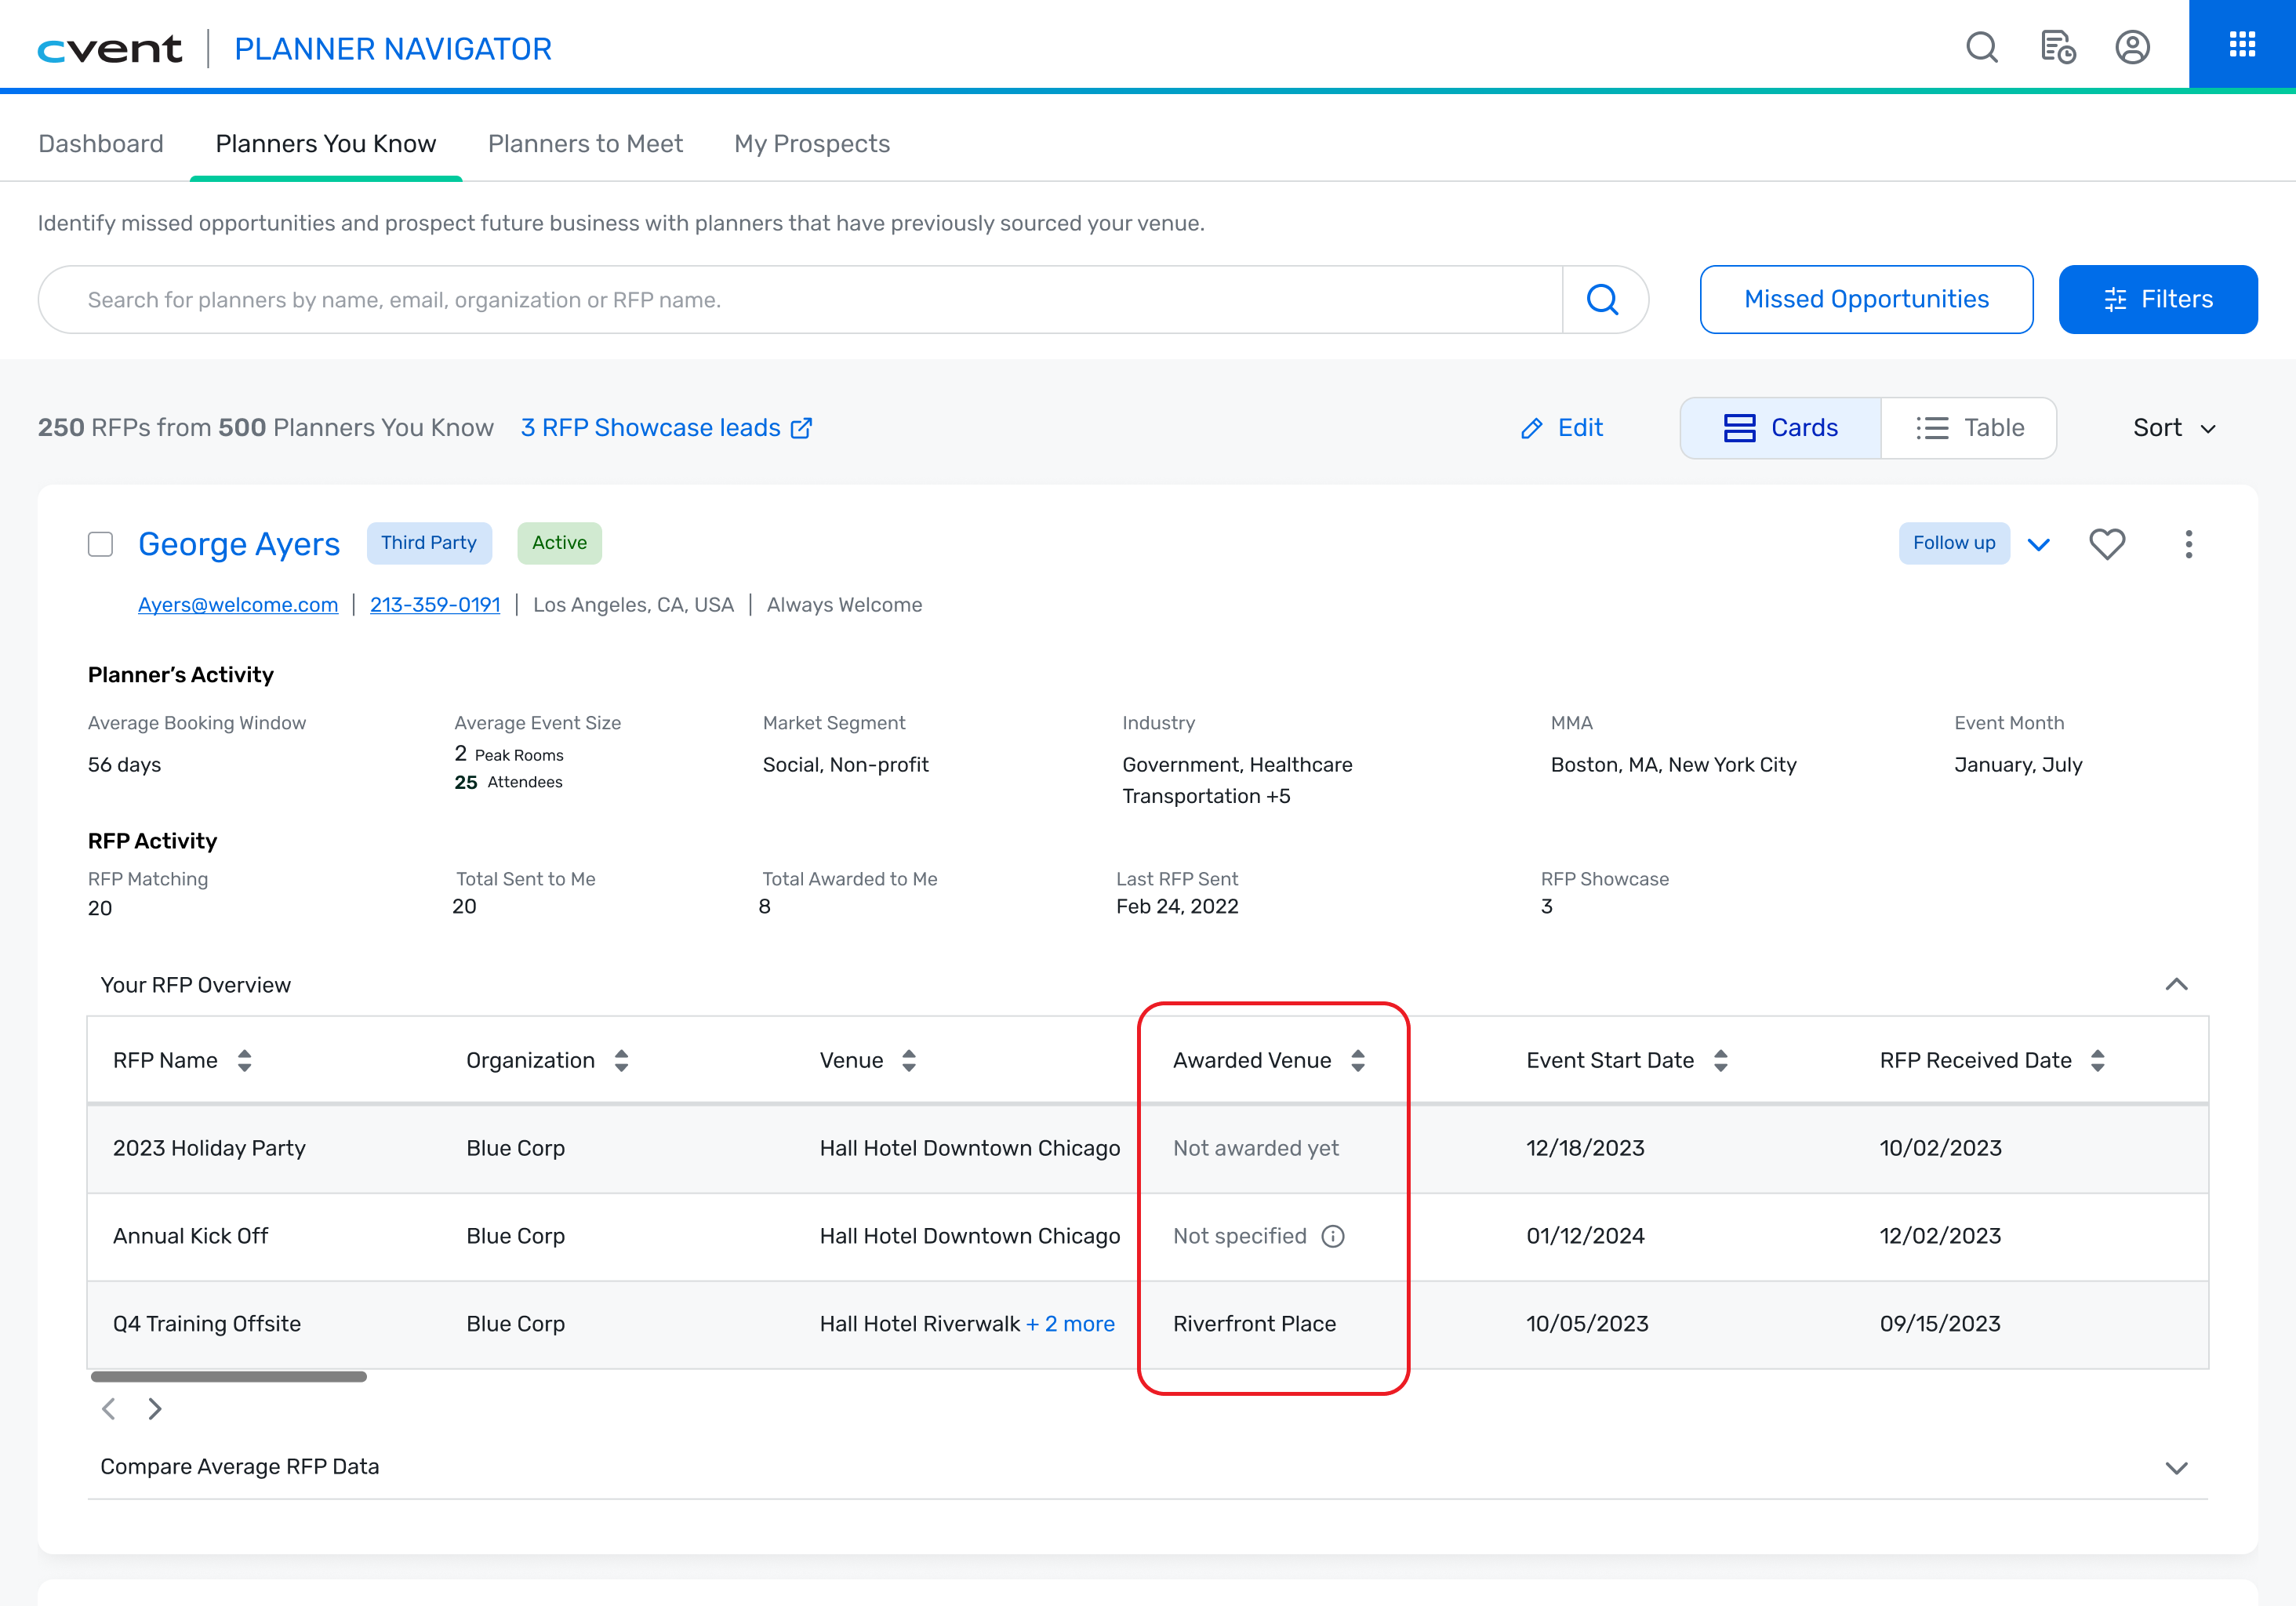Sort by Organization column arrows
Screen dimensions: 2296x1606
click(622, 1060)
